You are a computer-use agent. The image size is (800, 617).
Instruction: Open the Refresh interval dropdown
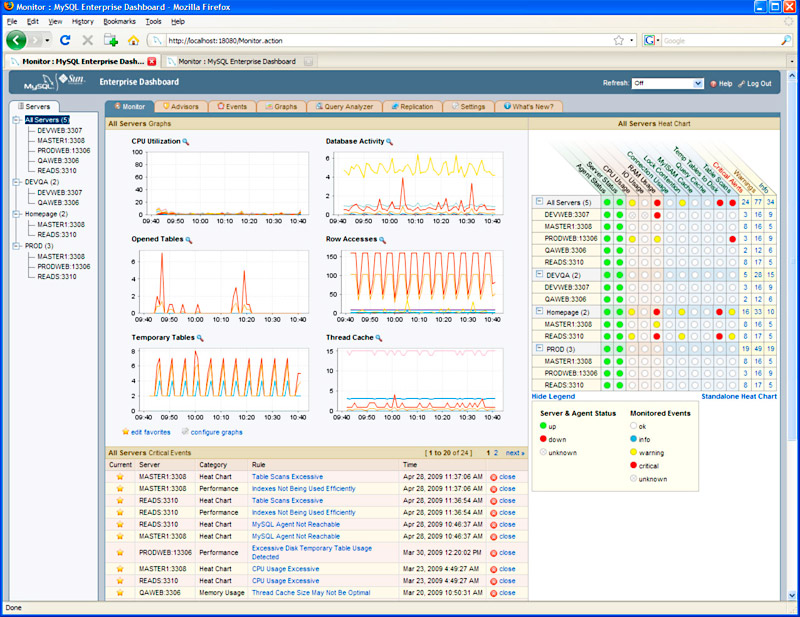click(667, 83)
